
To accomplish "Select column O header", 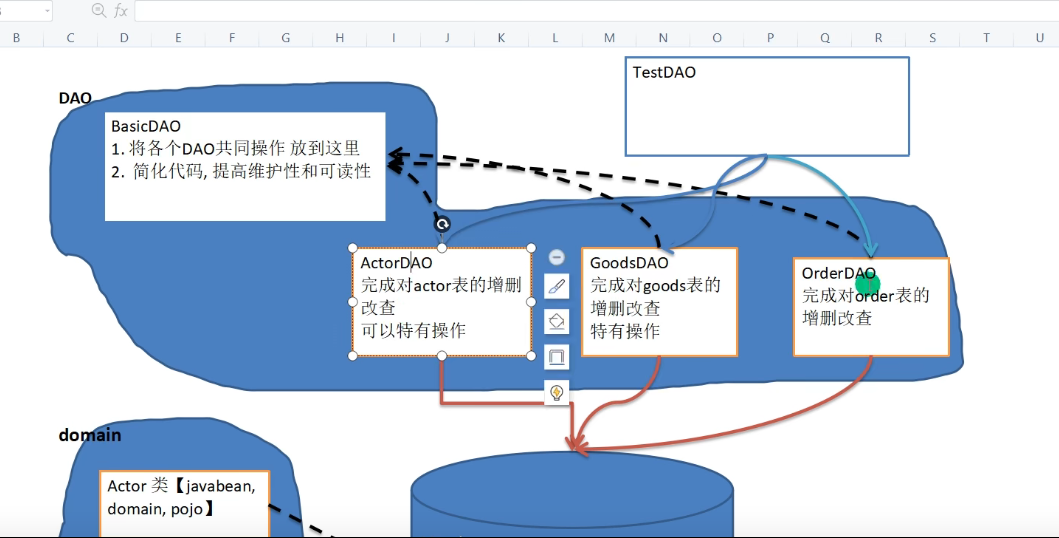I will pos(717,38).
